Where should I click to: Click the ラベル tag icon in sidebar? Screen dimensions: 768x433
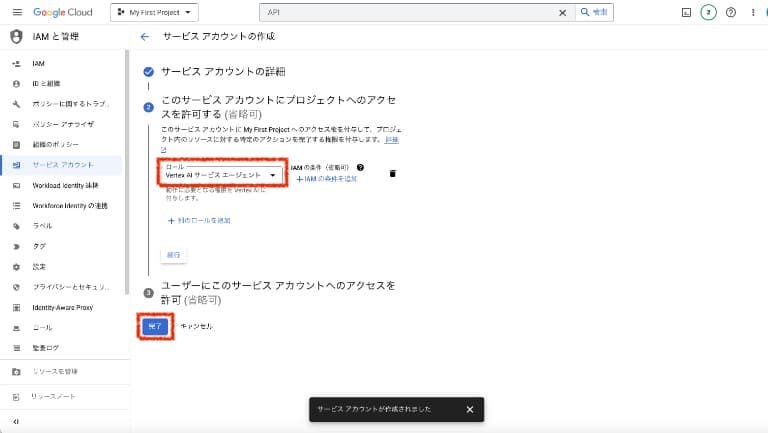click(x=16, y=226)
